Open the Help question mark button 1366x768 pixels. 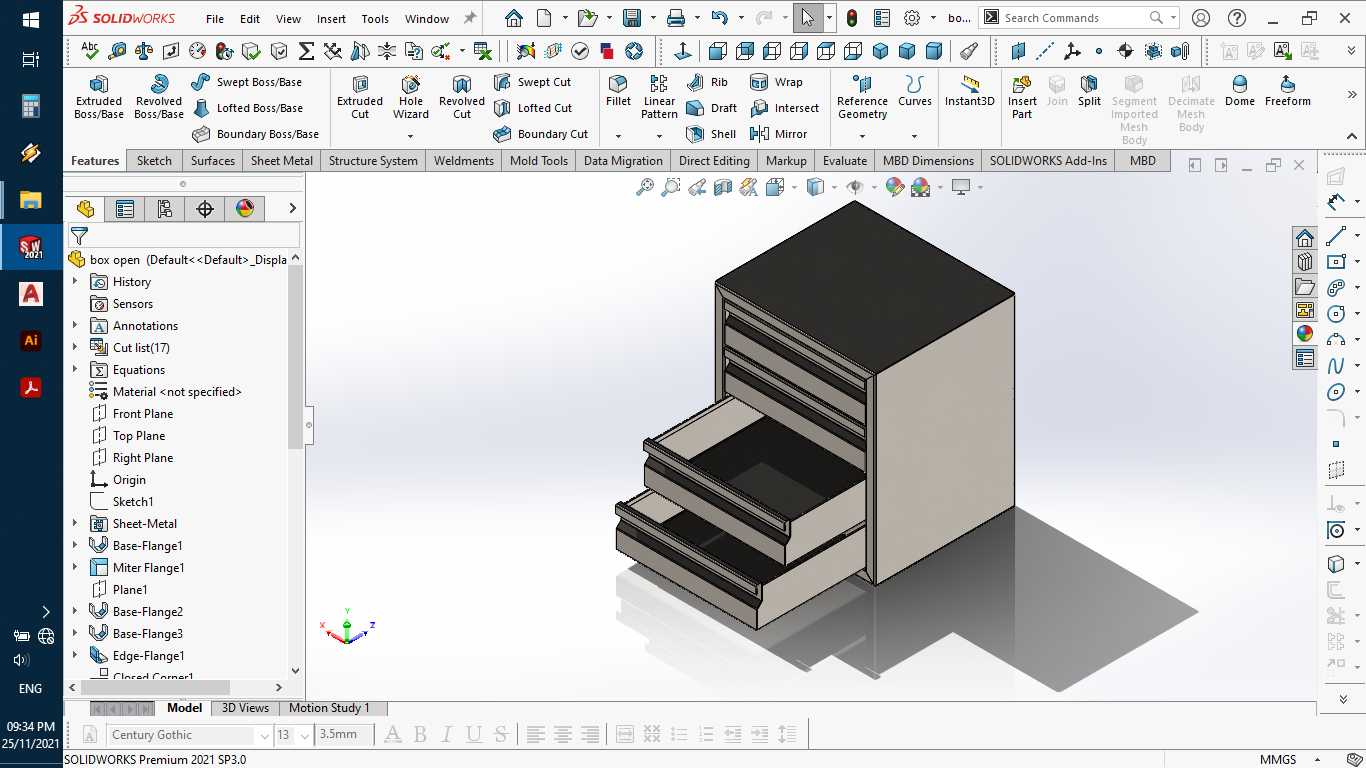tap(1237, 18)
